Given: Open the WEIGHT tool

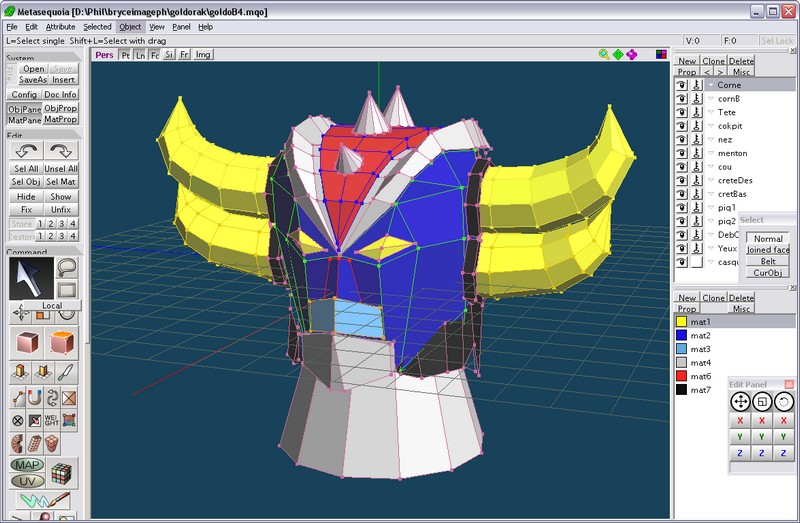Looking at the screenshot, I should [x=52, y=420].
